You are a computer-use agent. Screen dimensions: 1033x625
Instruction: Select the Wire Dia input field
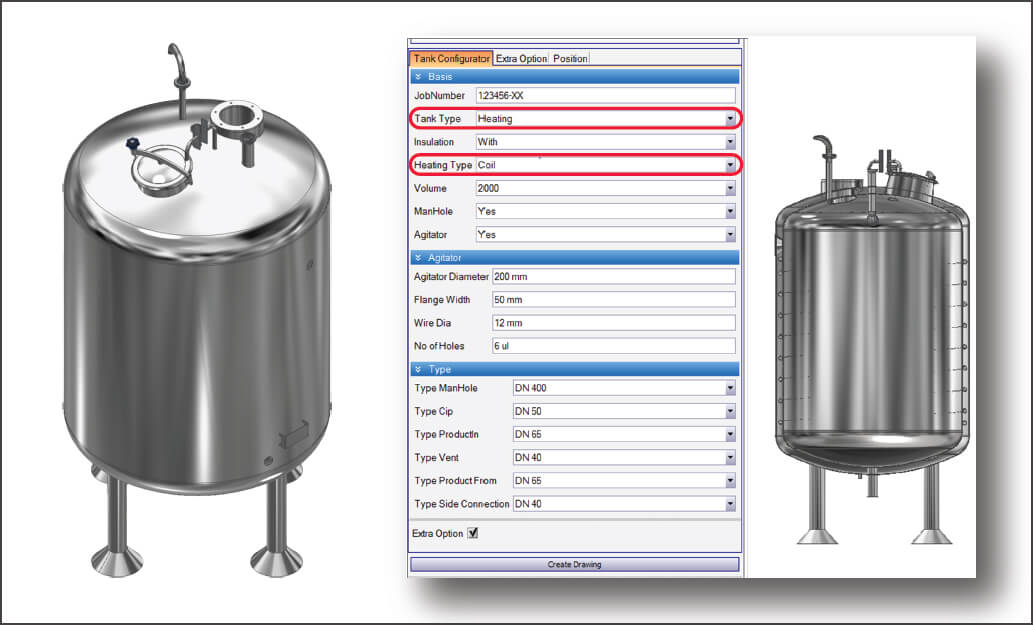613,323
